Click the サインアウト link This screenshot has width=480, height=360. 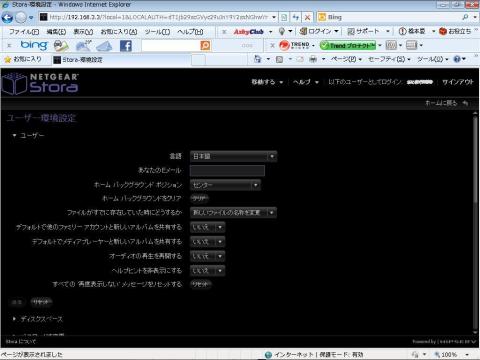tap(458, 82)
